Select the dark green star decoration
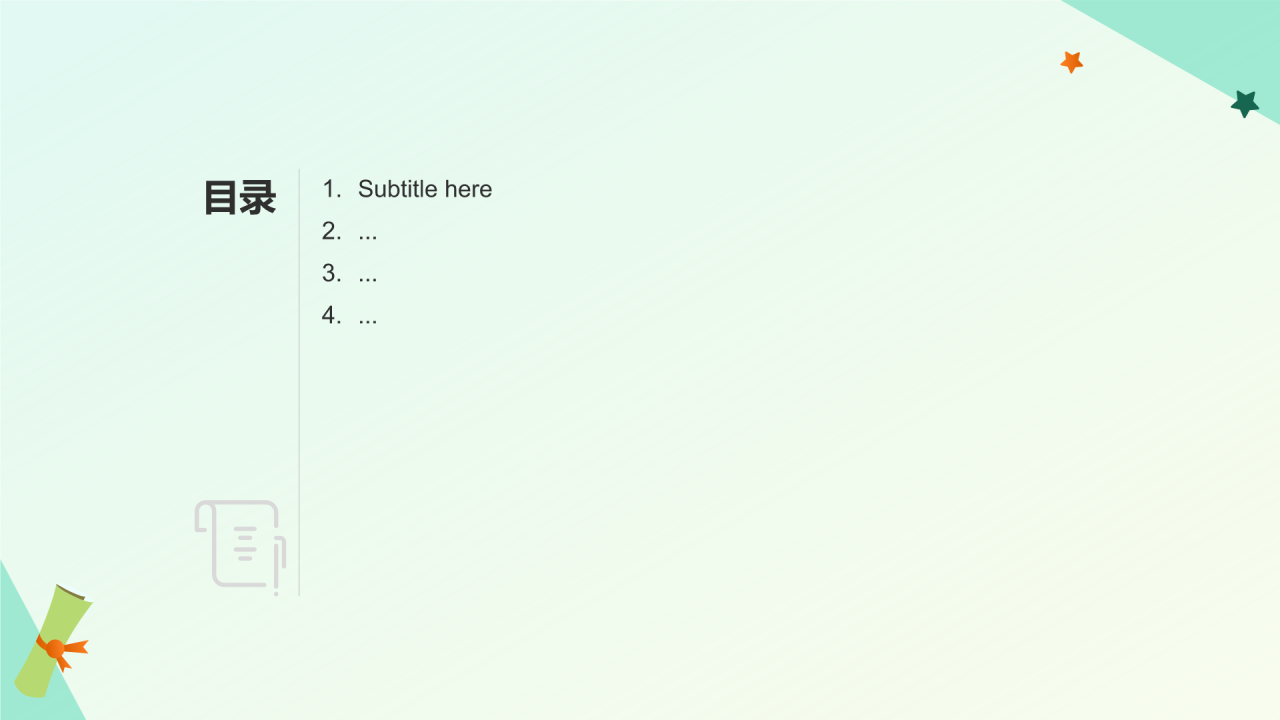1280x720 pixels. [x=1245, y=103]
